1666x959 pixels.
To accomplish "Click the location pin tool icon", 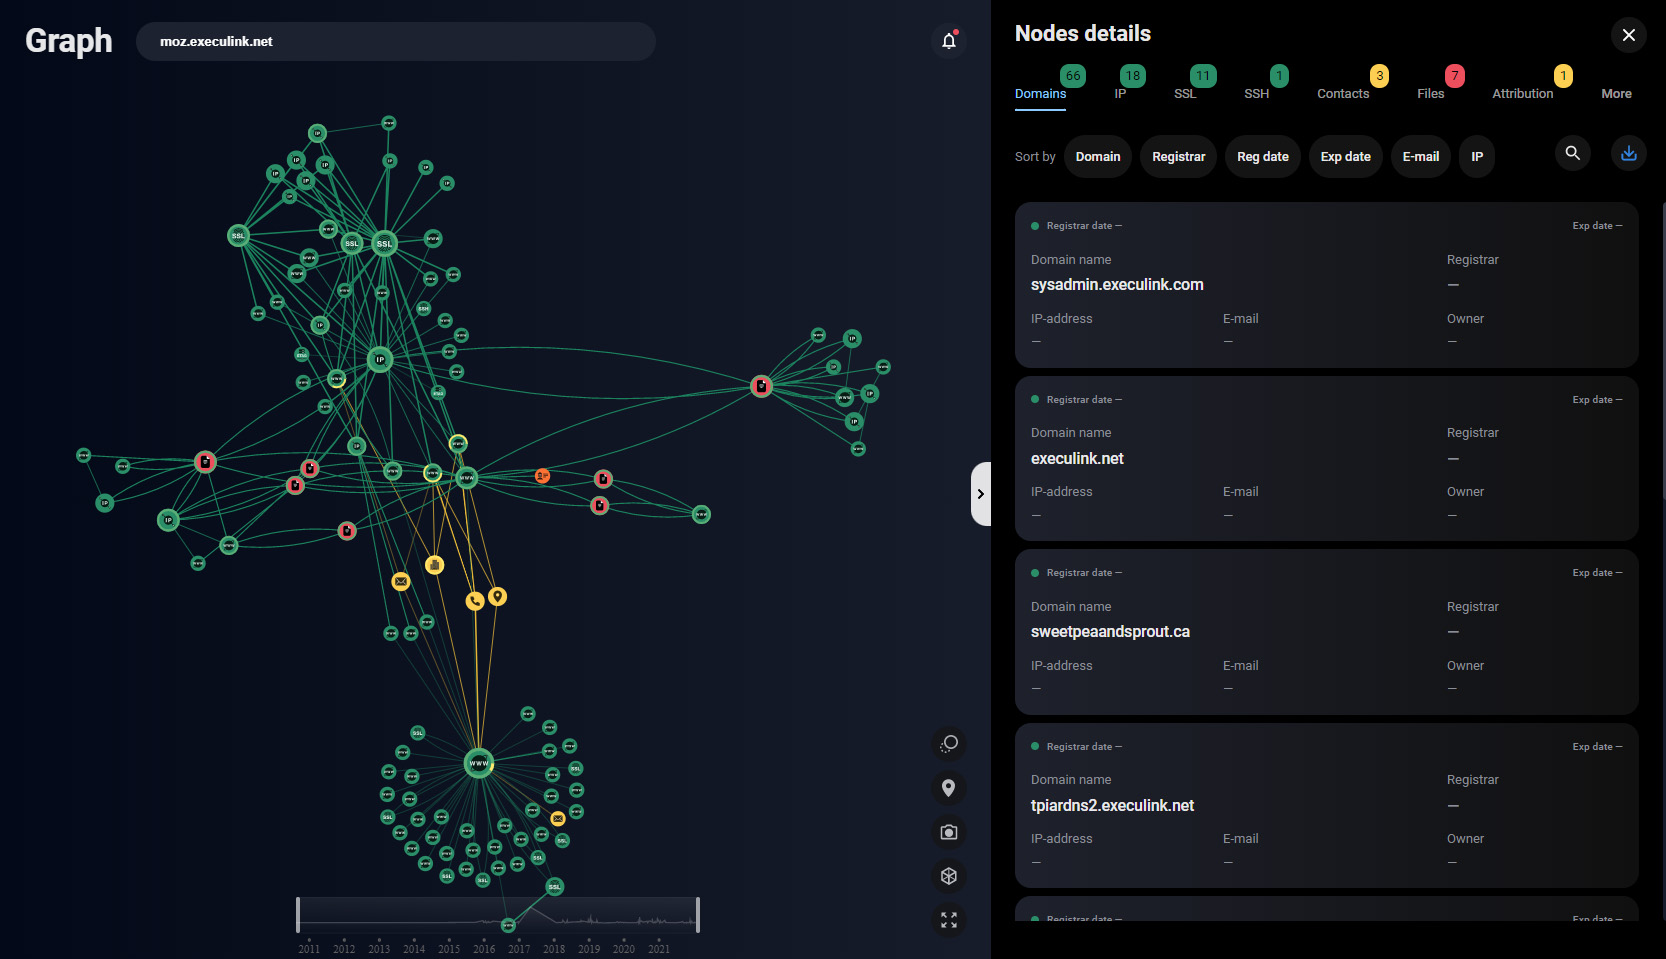I will click(x=949, y=788).
